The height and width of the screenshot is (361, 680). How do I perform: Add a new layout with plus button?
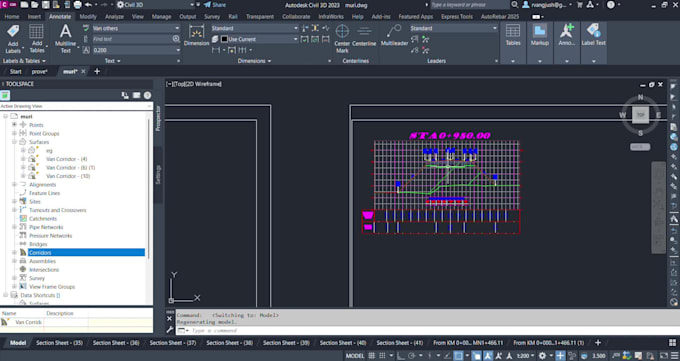(x=598, y=343)
